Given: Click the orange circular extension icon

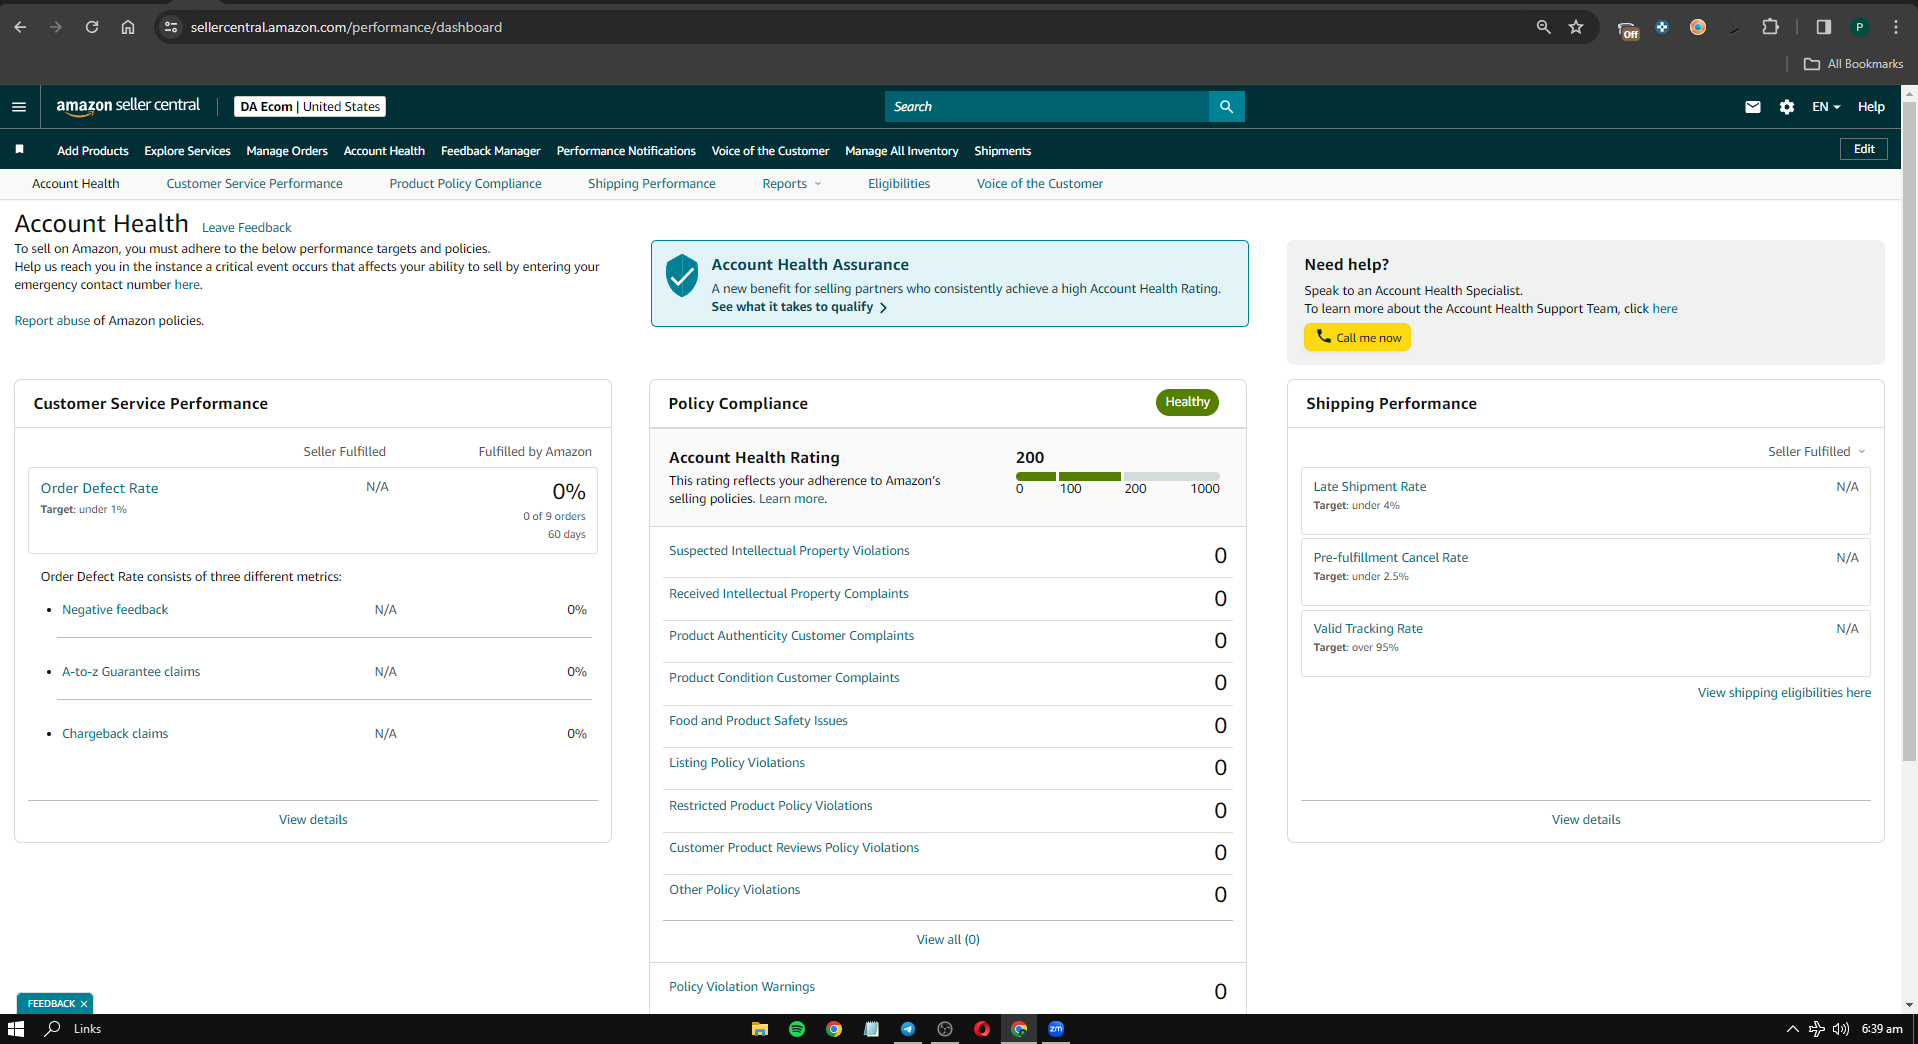Looking at the screenshot, I should (1698, 27).
